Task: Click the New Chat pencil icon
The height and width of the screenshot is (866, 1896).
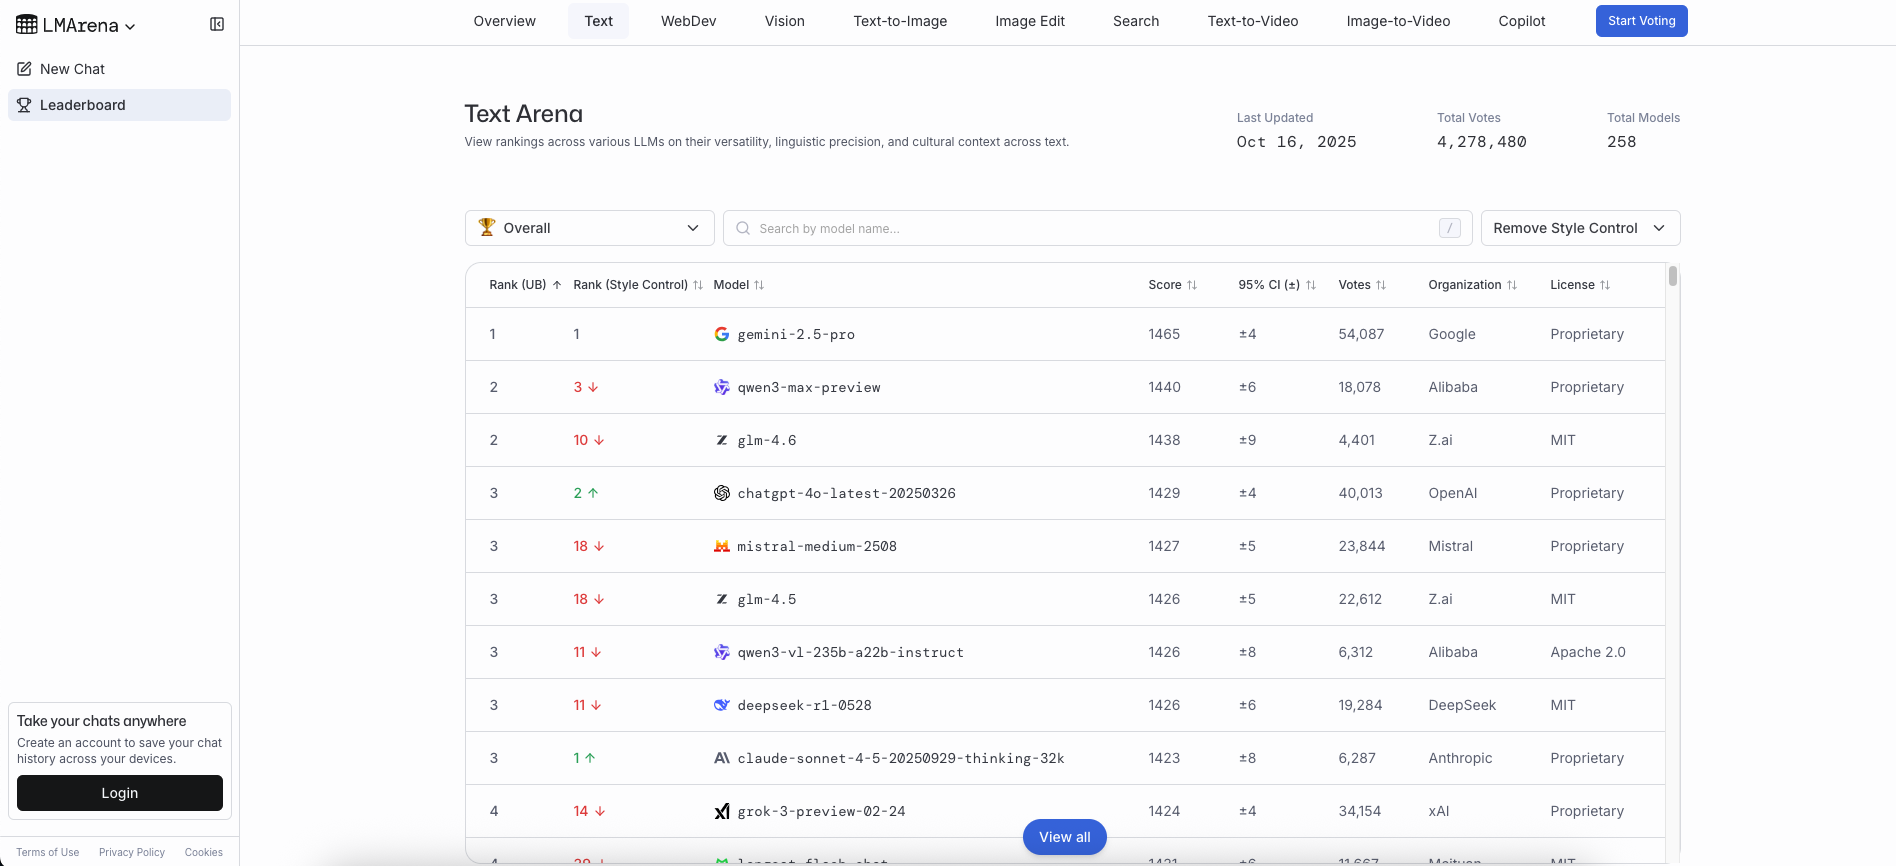Action: [24, 69]
